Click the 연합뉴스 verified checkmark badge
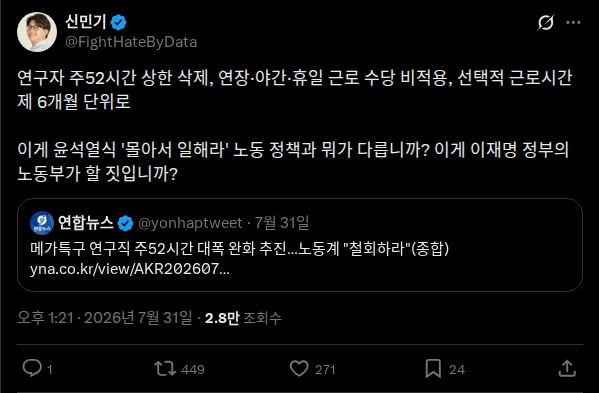599x393 pixels. point(125,223)
